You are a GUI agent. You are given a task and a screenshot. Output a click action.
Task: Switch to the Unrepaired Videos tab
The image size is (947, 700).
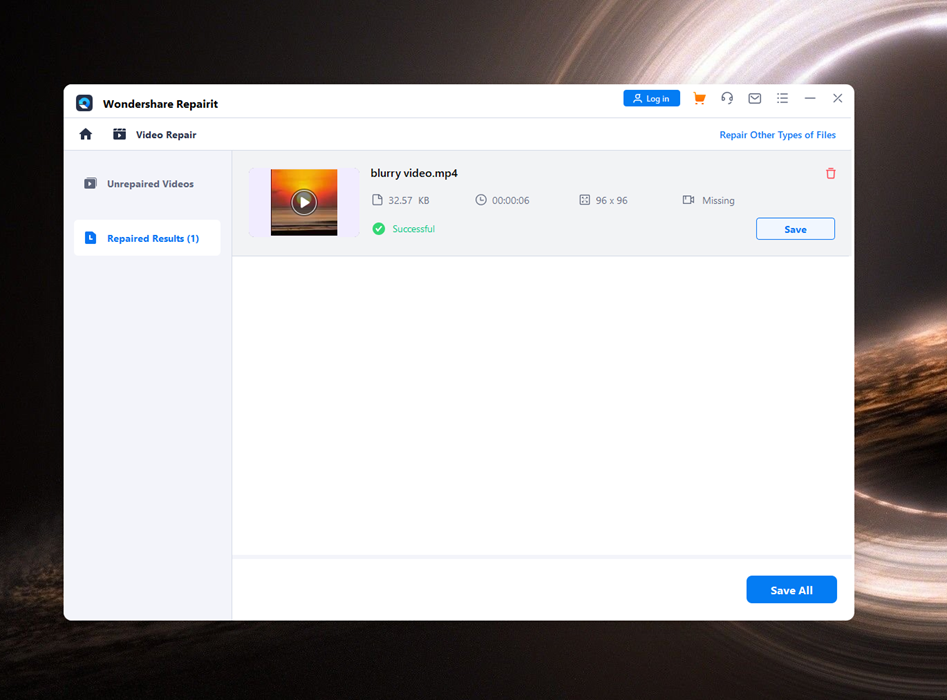(147, 184)
